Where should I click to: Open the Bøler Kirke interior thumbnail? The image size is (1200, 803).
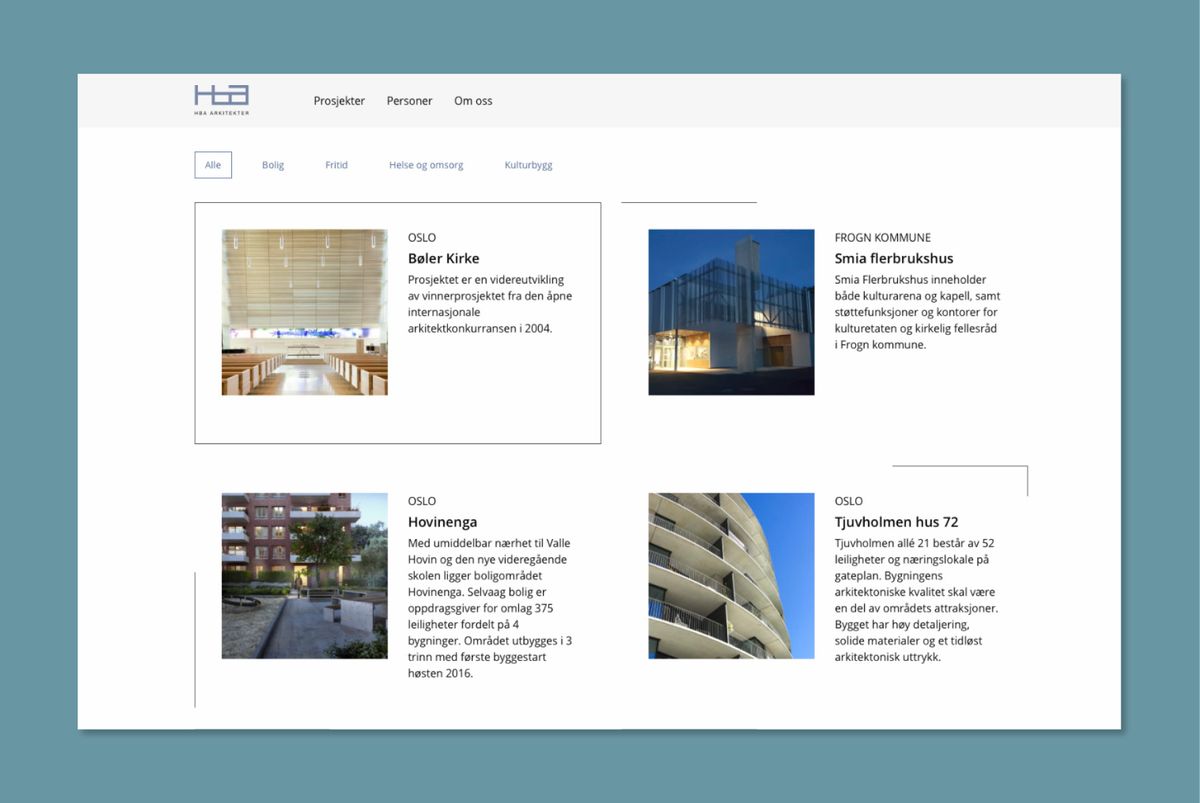tap(304, 312)
